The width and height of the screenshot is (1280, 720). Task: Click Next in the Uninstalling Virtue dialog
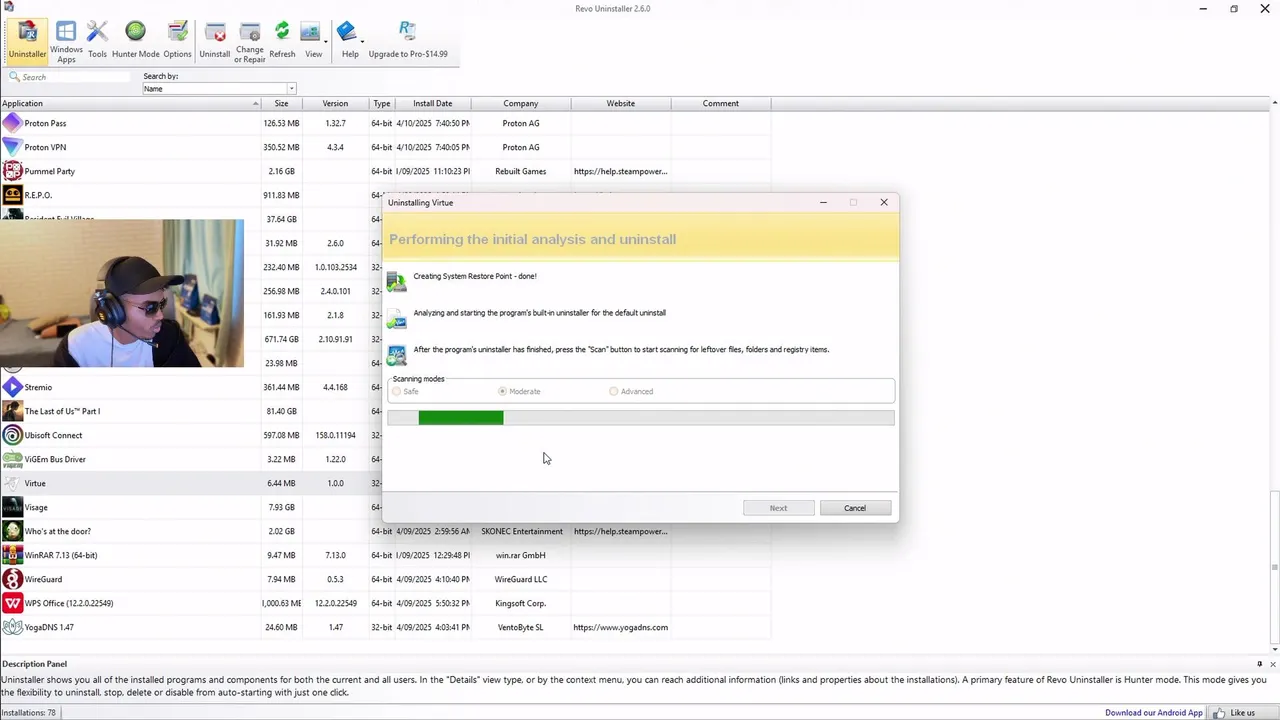[778, 508]
